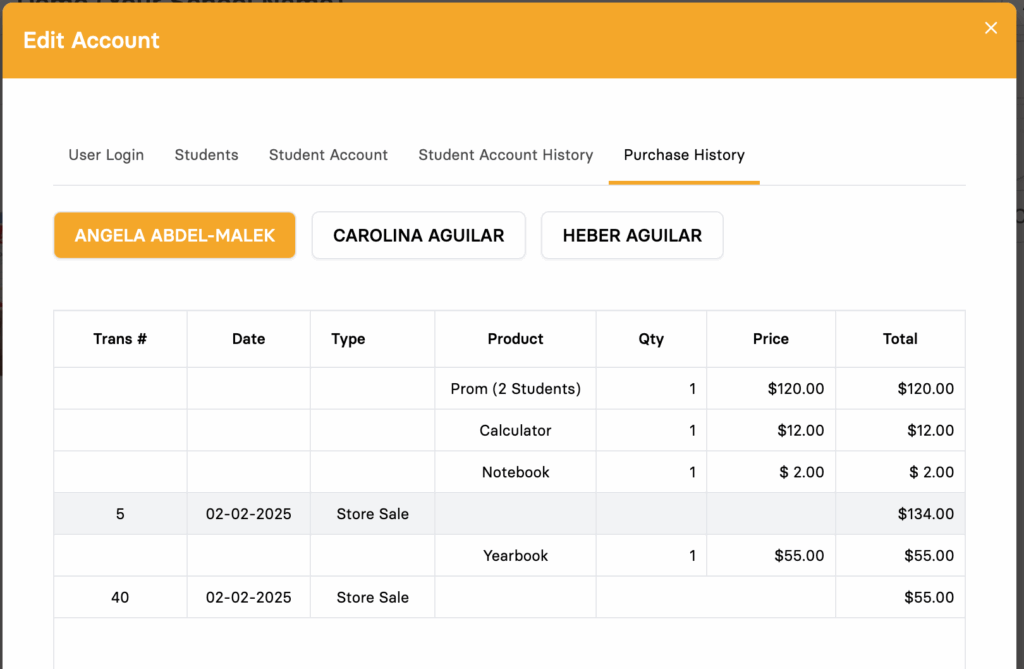
Task: Switch to the User Login tab
Action: tap(106, 155)
